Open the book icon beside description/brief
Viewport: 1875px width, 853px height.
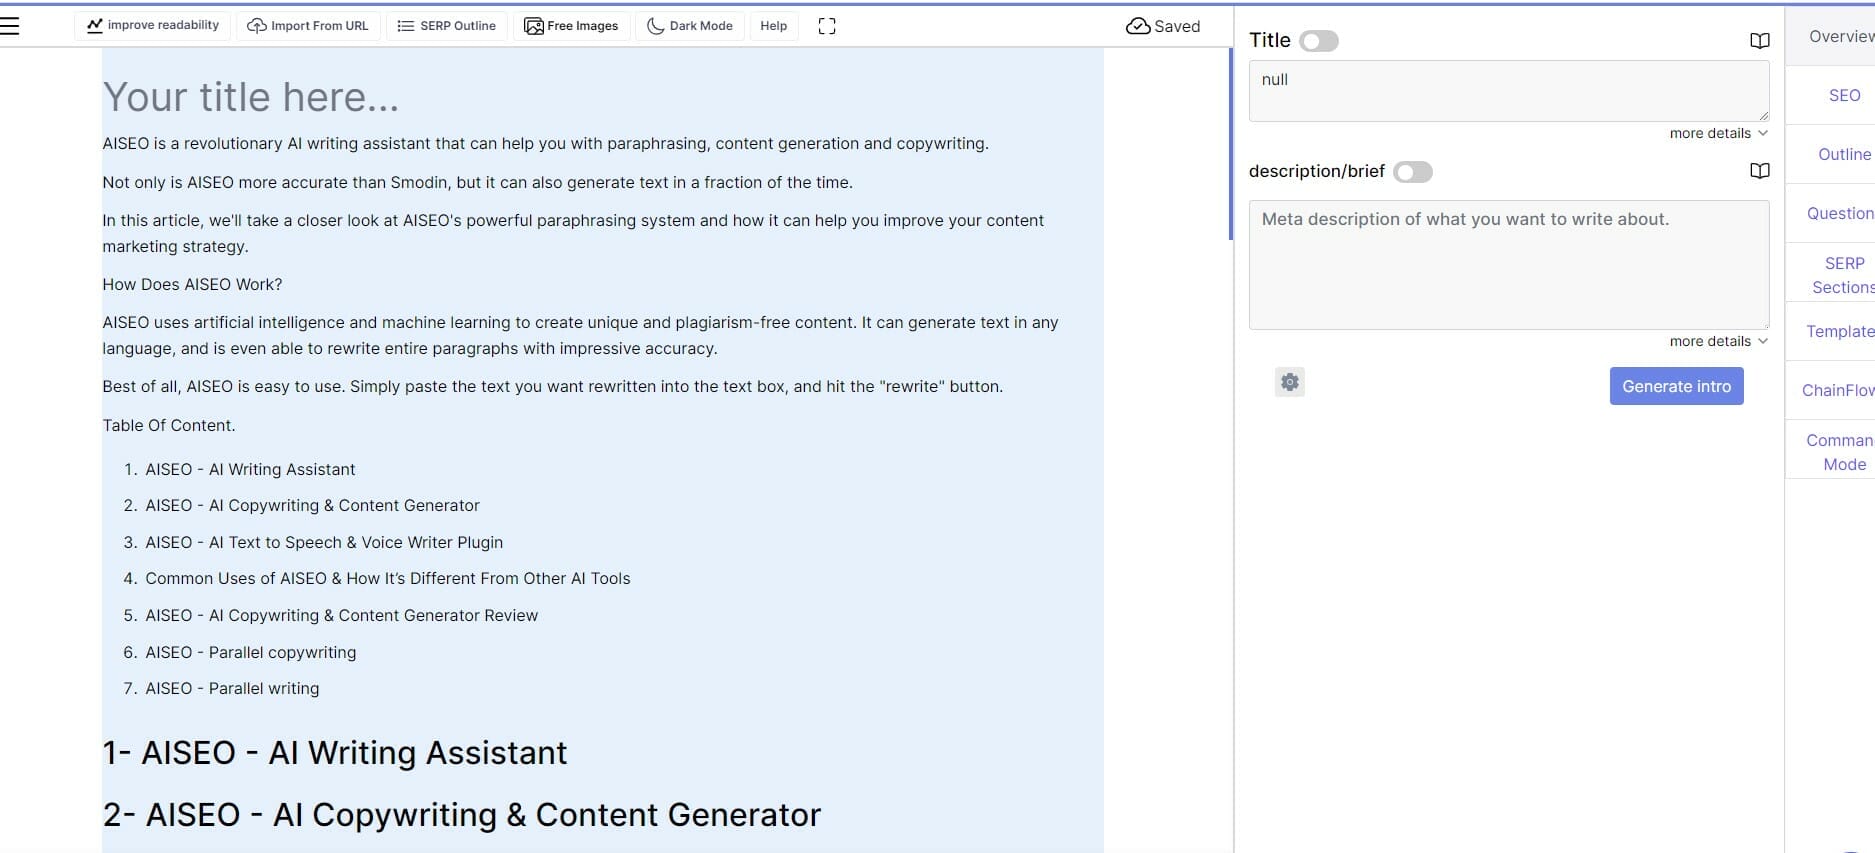tap(1759, 171)
